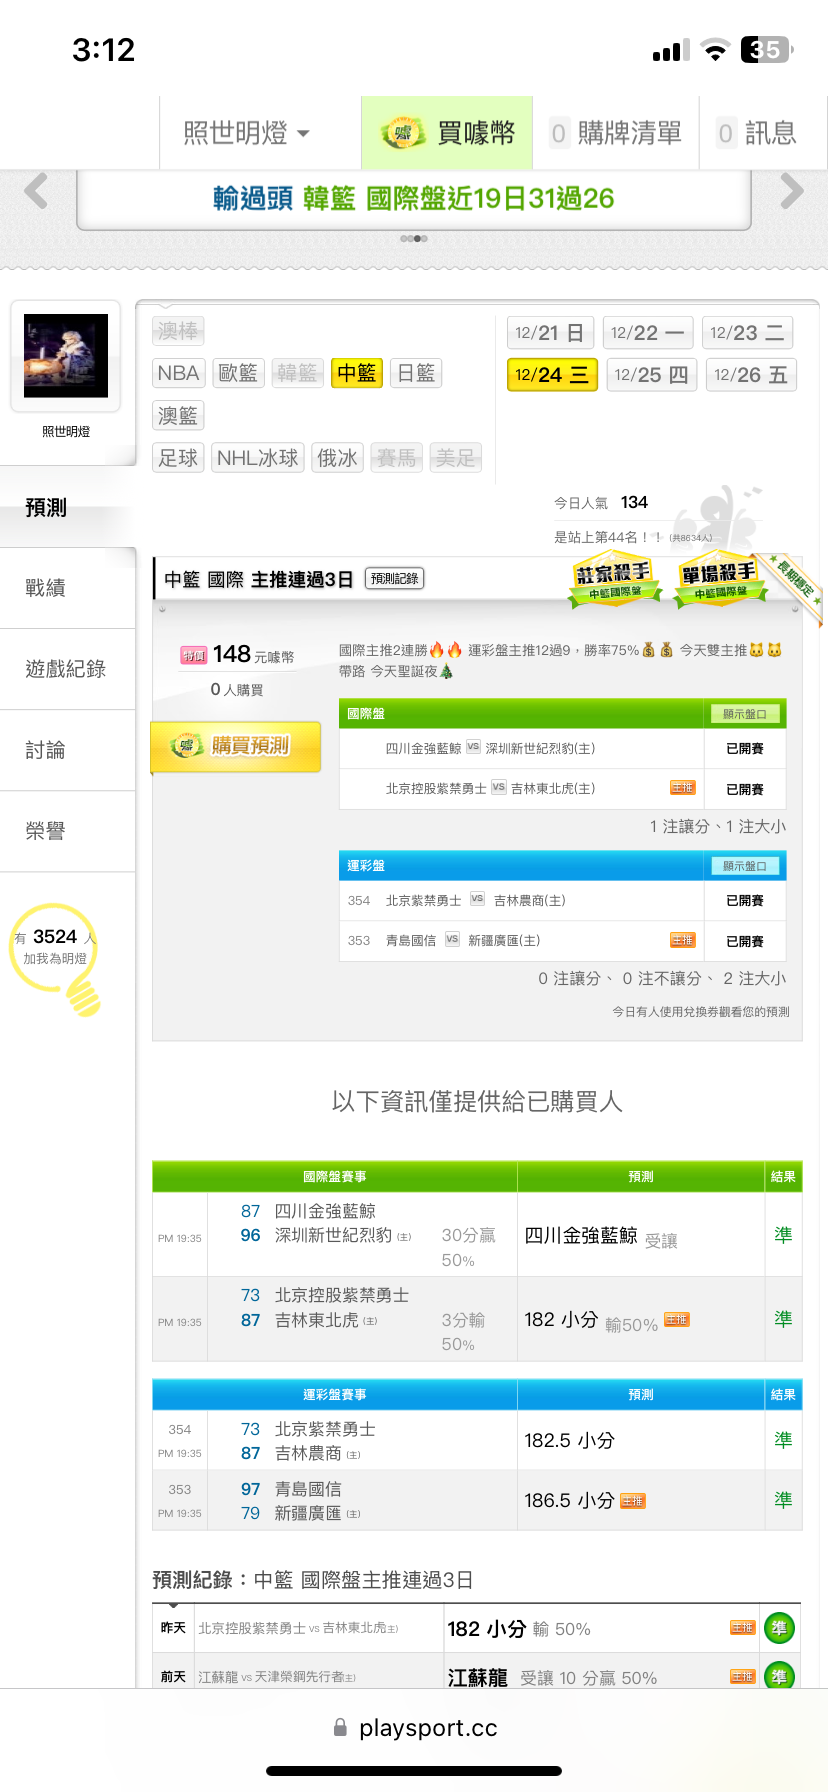828x1792 pixels.
Task: Tap 主推 tag beside 182 小分 輸50%
Action: coord(677,1320)
